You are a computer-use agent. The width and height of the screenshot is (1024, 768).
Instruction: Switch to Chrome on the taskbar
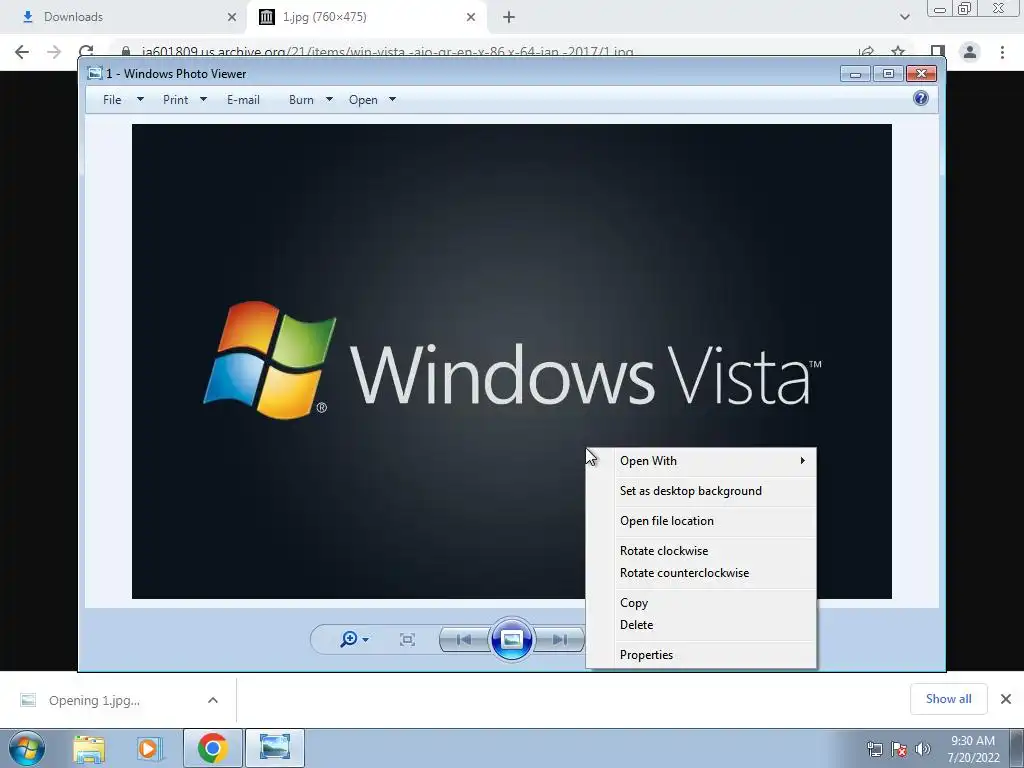point(213,748)
